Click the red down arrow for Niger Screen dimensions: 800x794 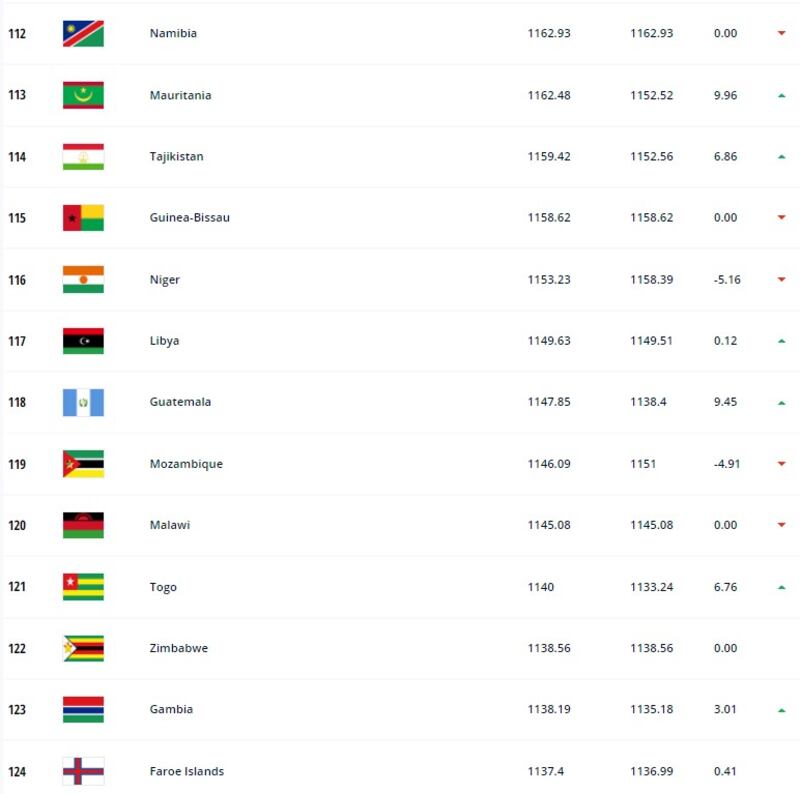781,279
